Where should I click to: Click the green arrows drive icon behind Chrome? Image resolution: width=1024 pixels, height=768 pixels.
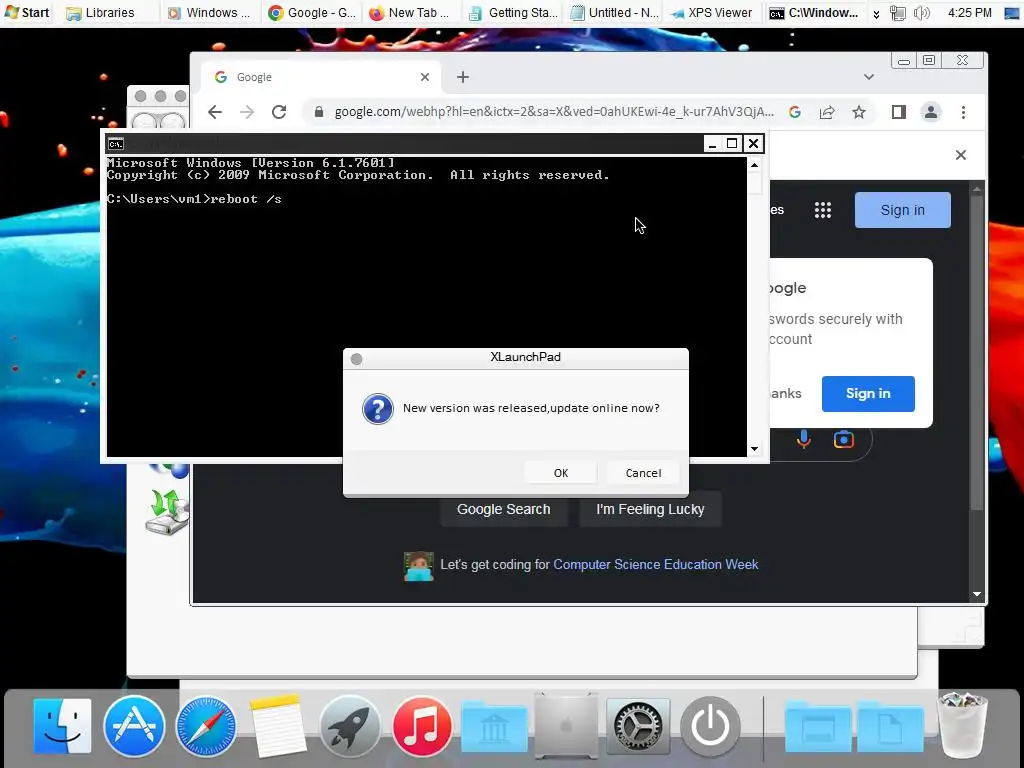[x=167, y=512]
